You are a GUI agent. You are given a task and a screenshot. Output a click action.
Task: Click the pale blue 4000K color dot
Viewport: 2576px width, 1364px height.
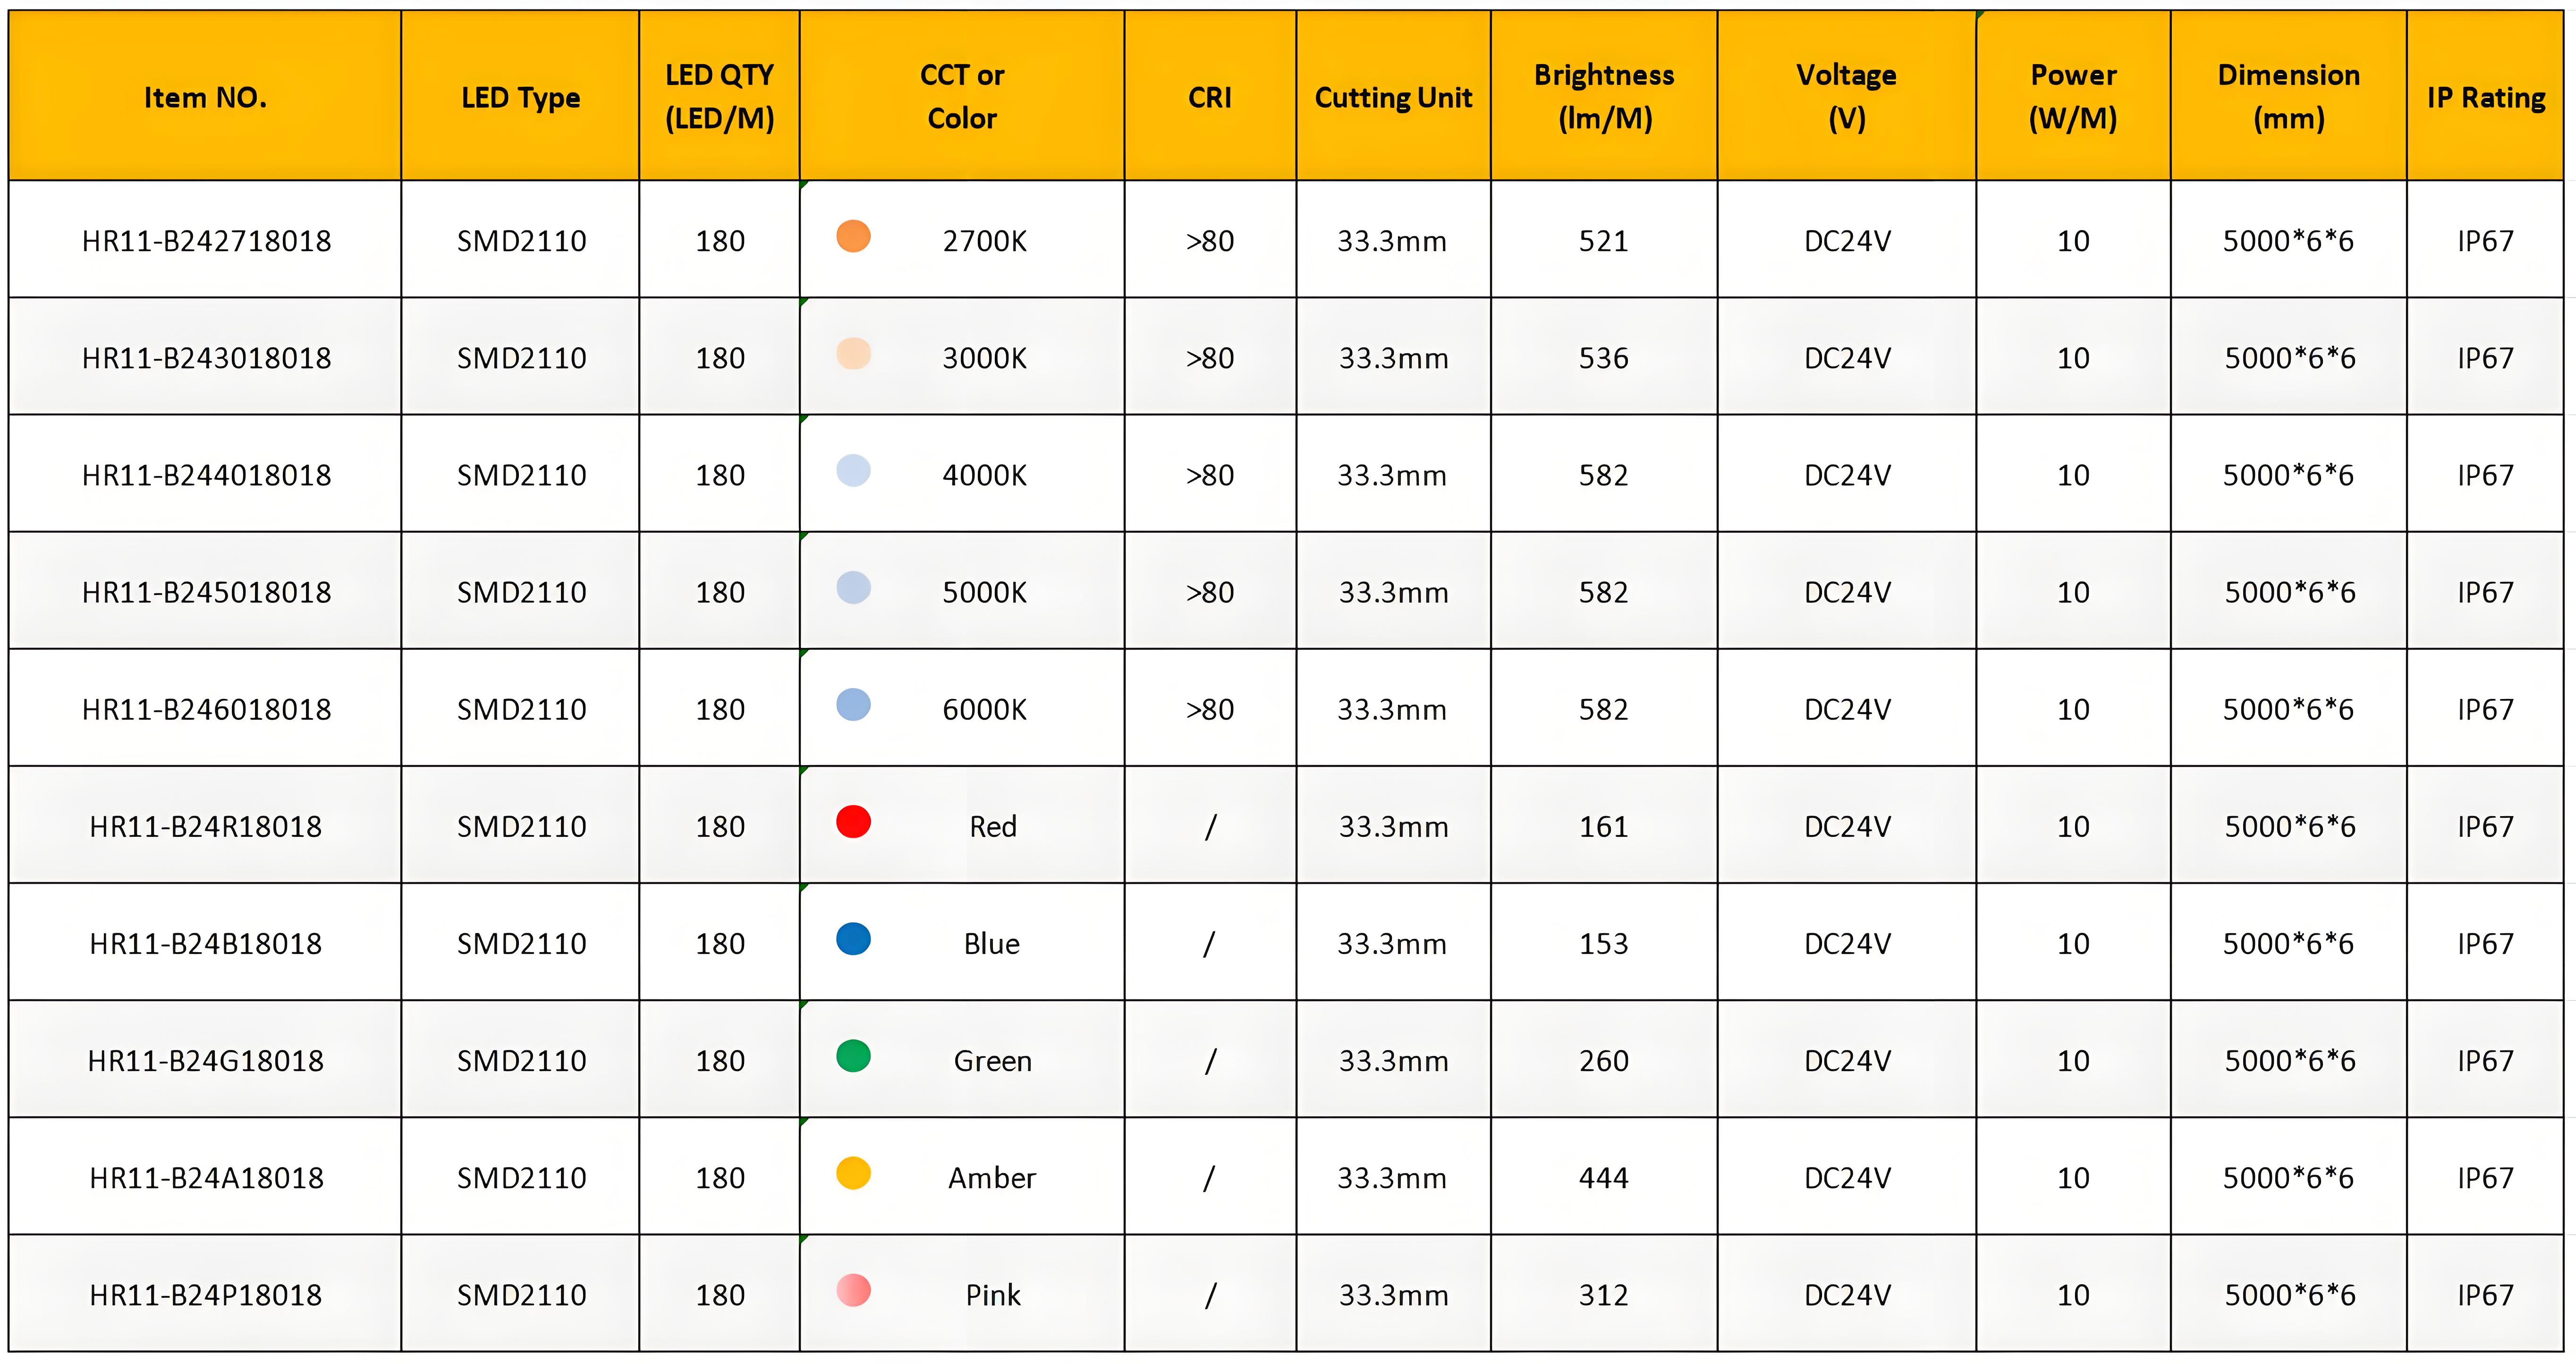pyautogui.click(x=853, y=470)
